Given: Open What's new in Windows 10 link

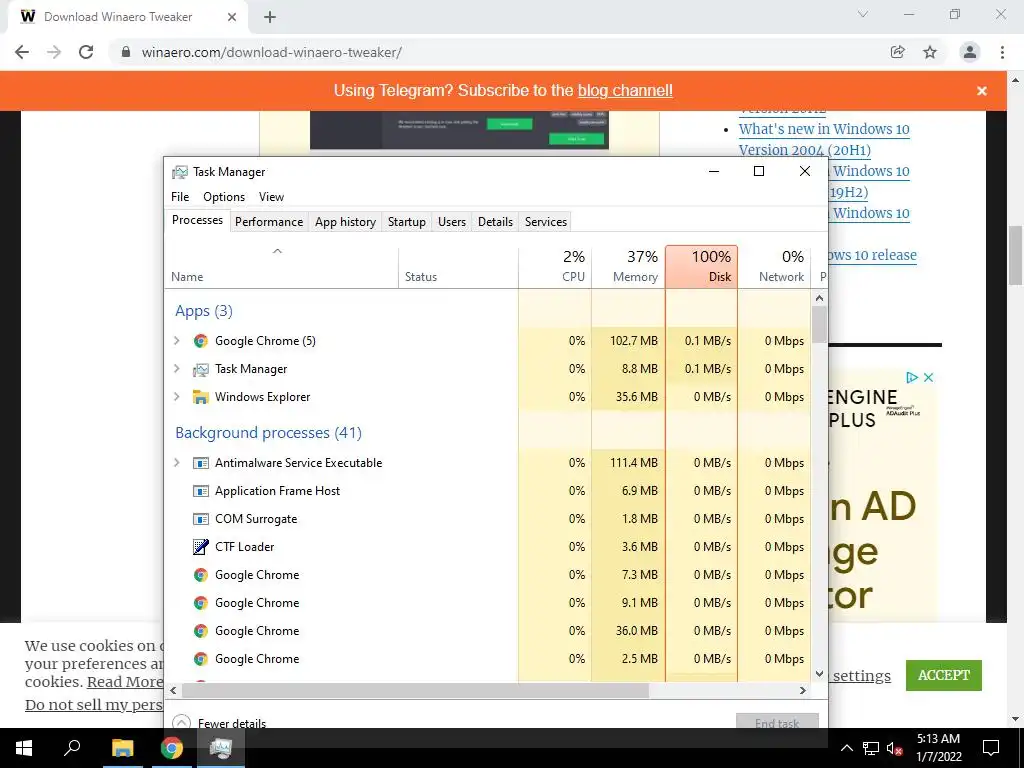Looking at the screenshot, I should (x=824, y=139).
